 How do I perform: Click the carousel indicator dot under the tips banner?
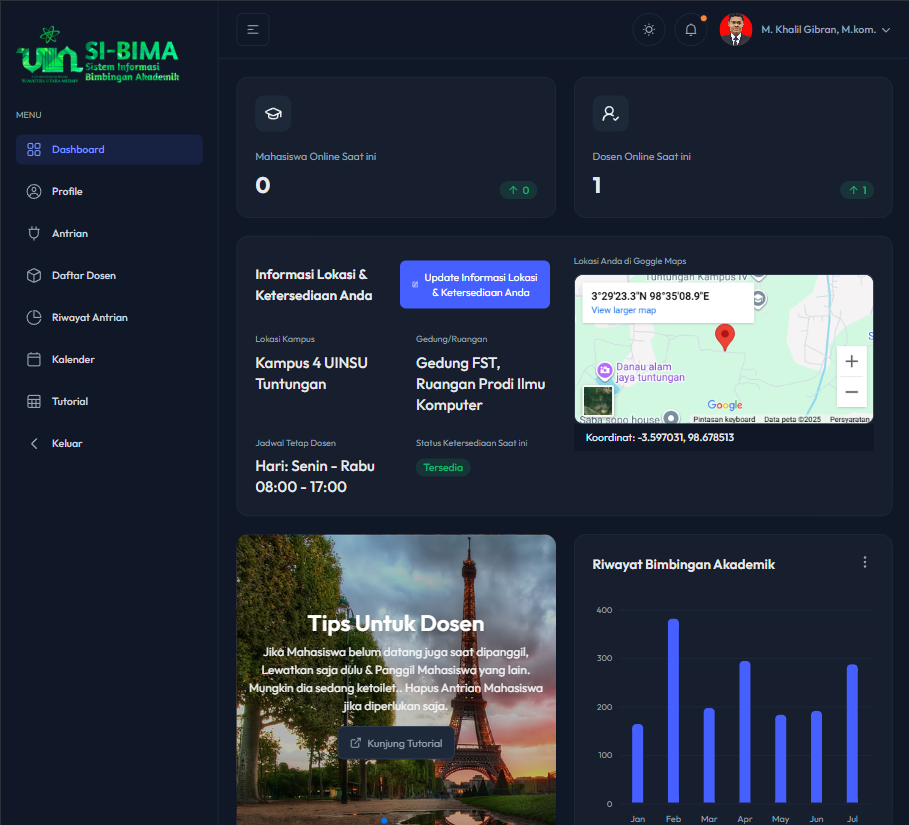[384, 820]
